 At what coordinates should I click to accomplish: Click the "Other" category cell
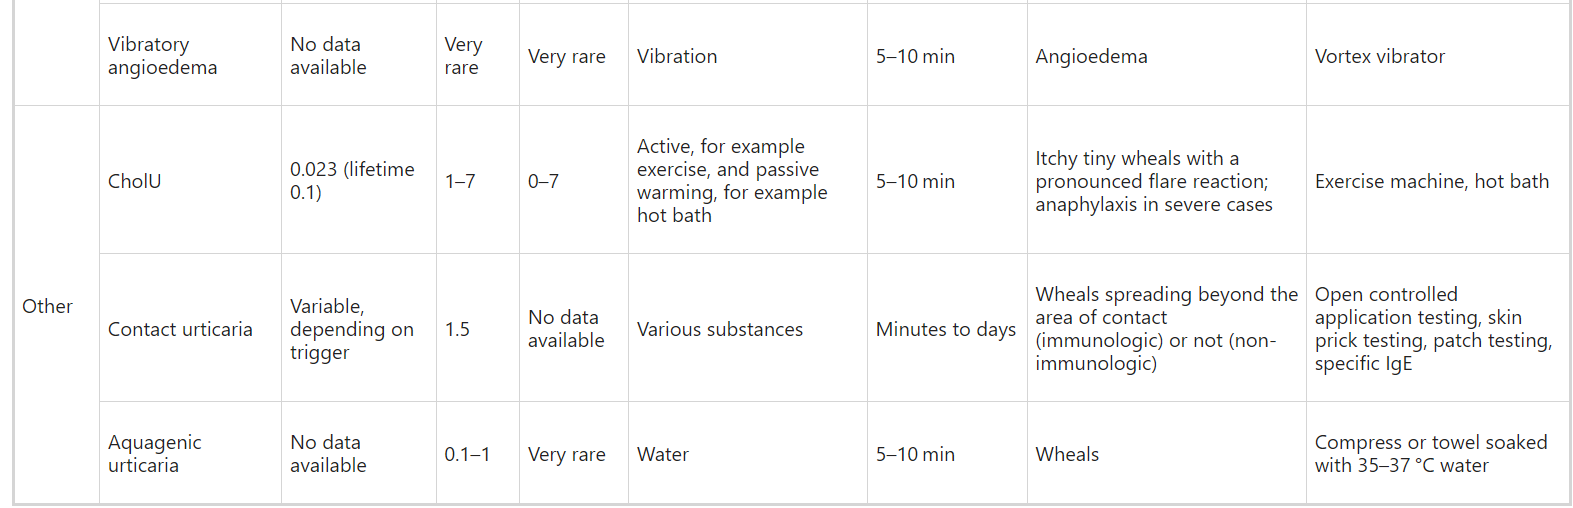pos(47,306)
